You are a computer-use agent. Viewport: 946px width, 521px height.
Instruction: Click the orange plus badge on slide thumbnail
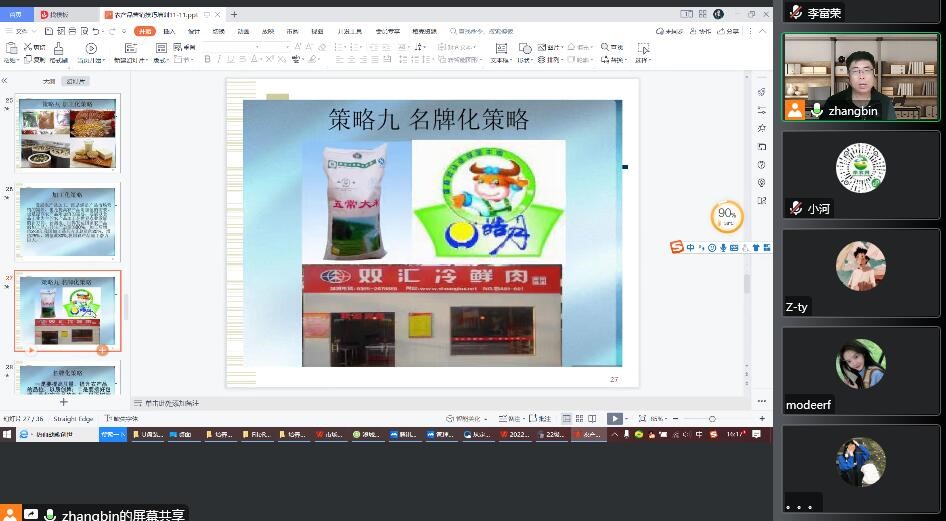[102, 350]
